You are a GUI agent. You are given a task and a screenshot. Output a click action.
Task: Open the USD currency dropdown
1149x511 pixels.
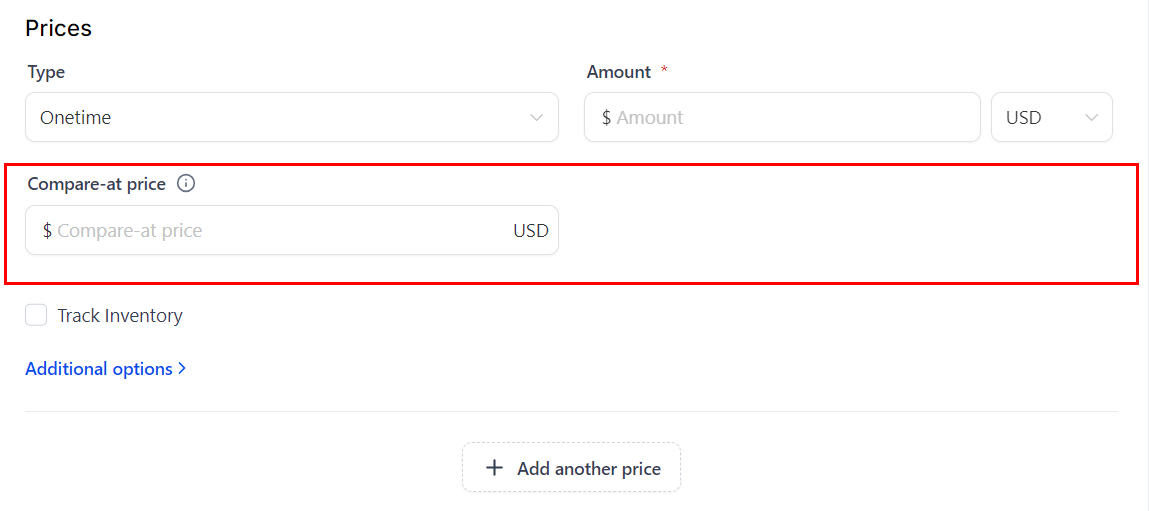1050,118
